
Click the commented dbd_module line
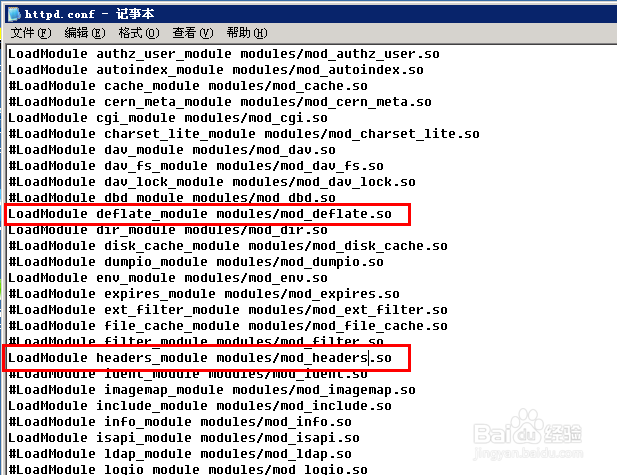[x=172, y=197]
